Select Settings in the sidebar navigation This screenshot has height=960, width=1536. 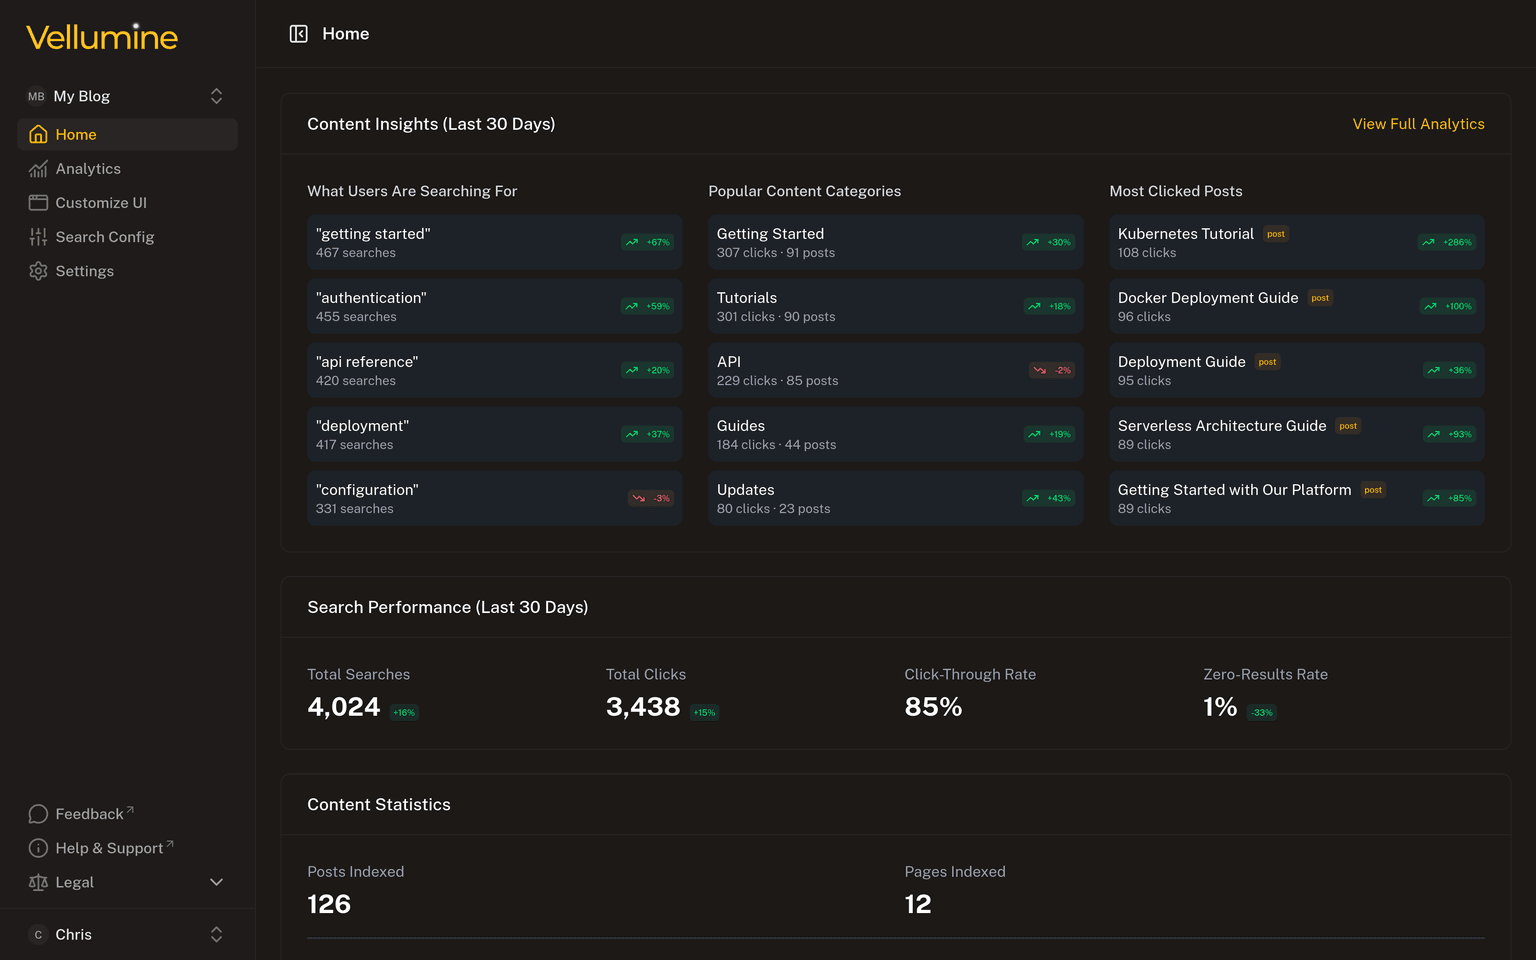point(85,270)
